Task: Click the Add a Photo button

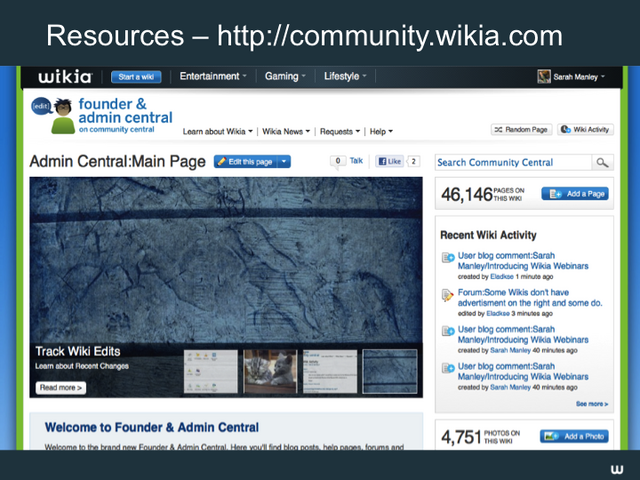Action: tap(574, 436)
